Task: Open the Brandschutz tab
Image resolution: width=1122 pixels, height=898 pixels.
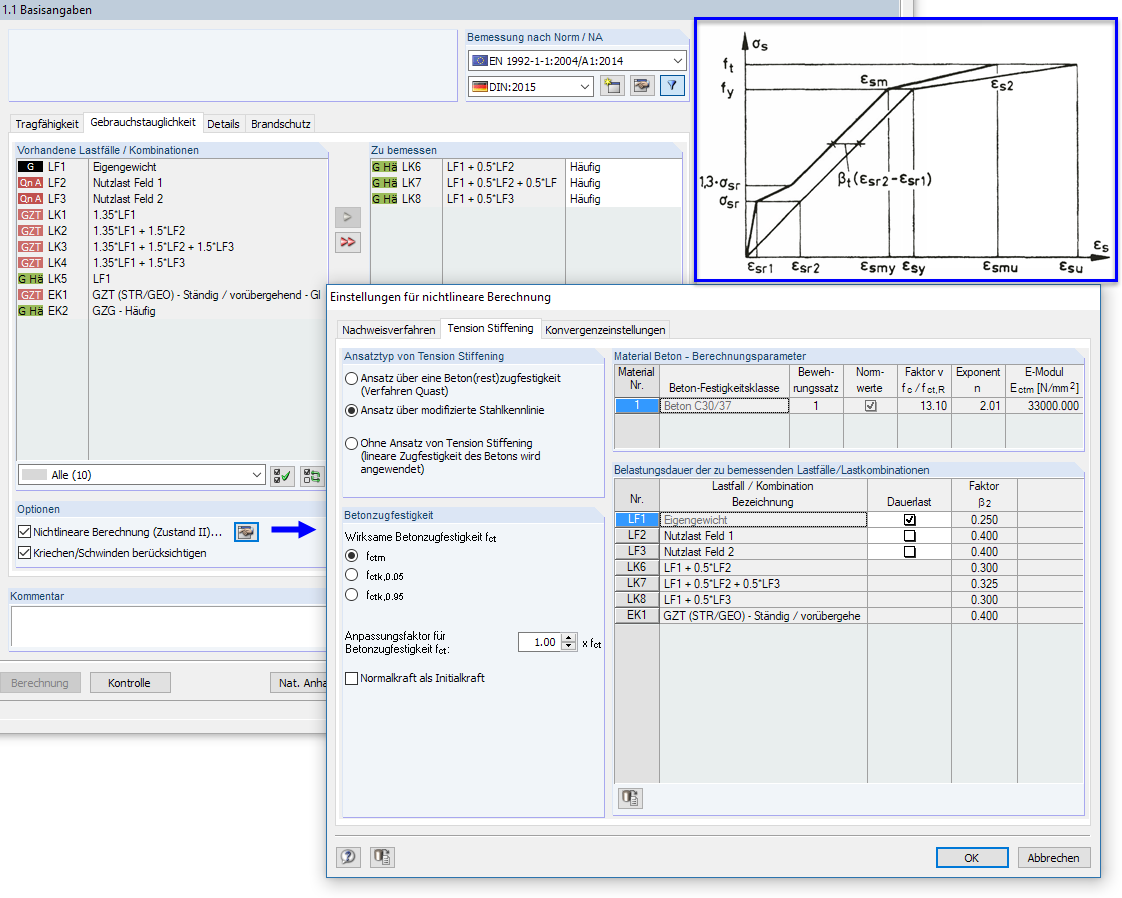Action: point(280,124)
